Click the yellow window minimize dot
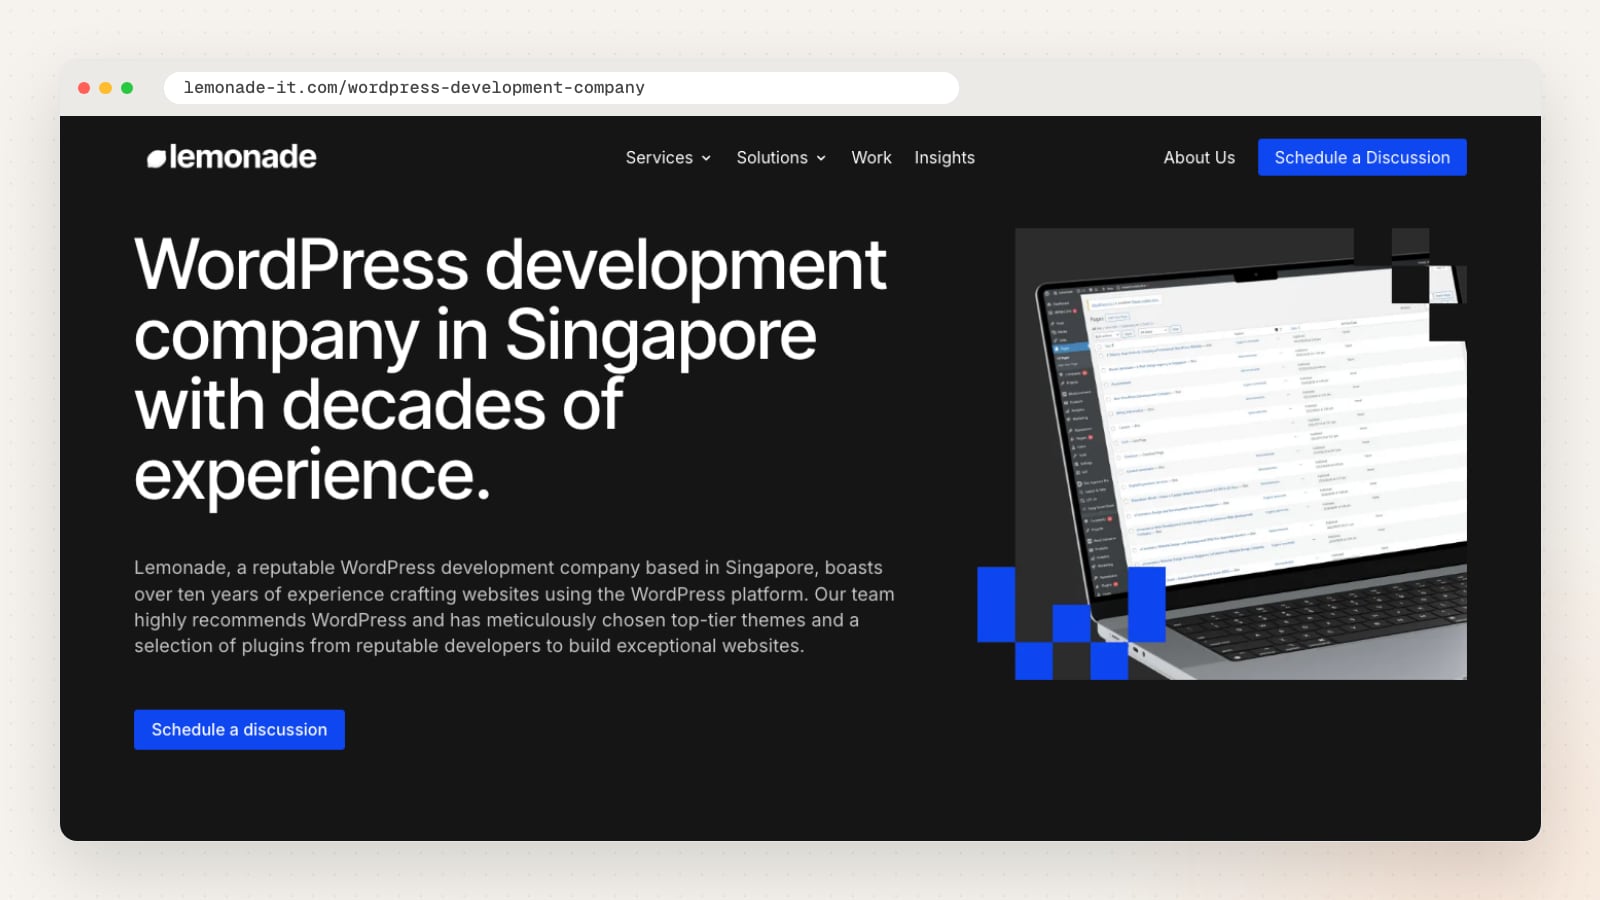Screen dimensions: 1600x900 coord(105,88)
